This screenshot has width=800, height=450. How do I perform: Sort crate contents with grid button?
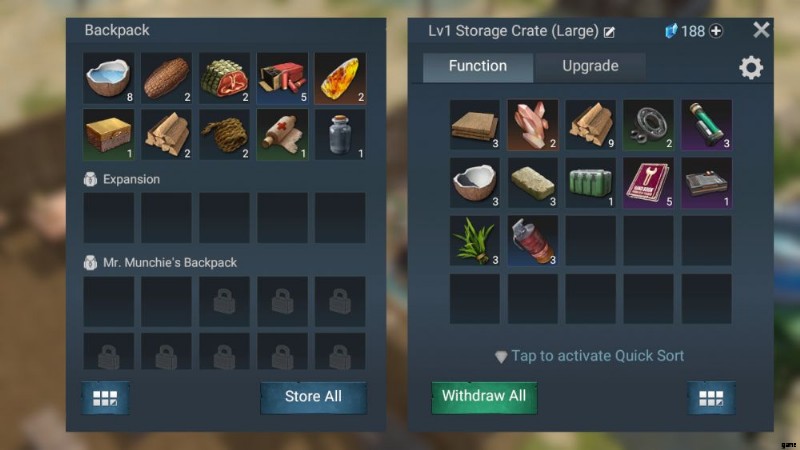(x=711, y=398)
